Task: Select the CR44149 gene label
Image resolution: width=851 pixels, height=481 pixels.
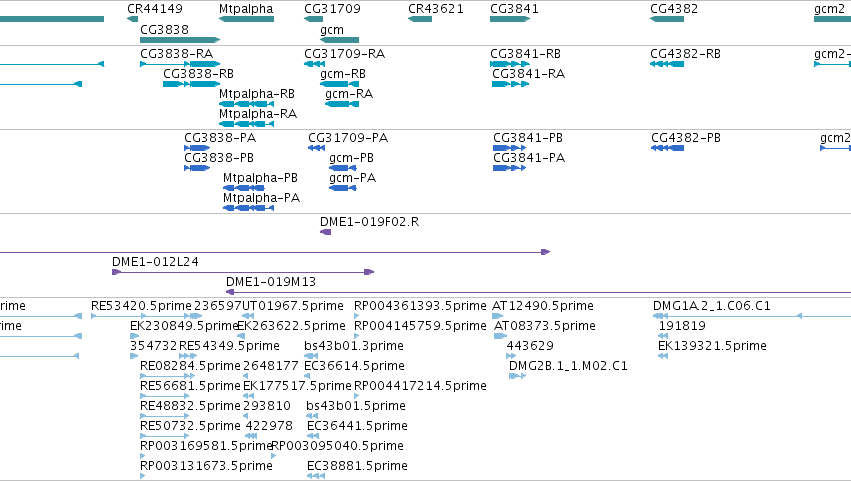Action: pyautogui.click(x=155, y=9)
